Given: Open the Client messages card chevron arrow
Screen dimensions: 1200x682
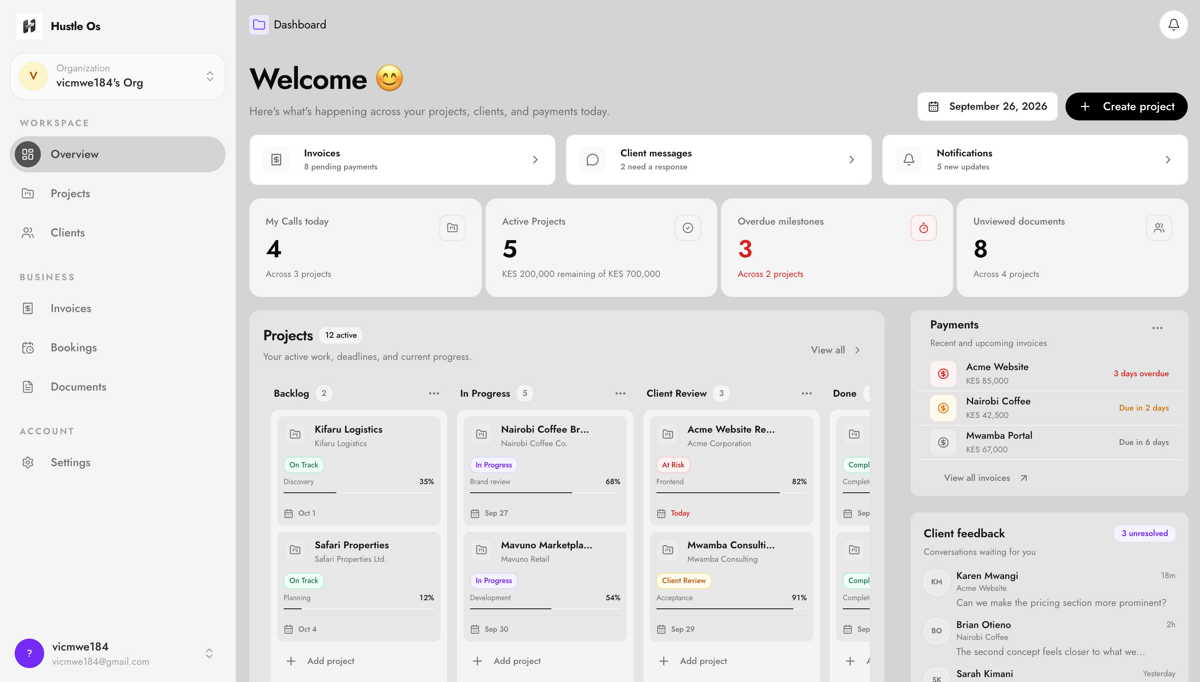Looking at the screenshot, I should point(852,160).
